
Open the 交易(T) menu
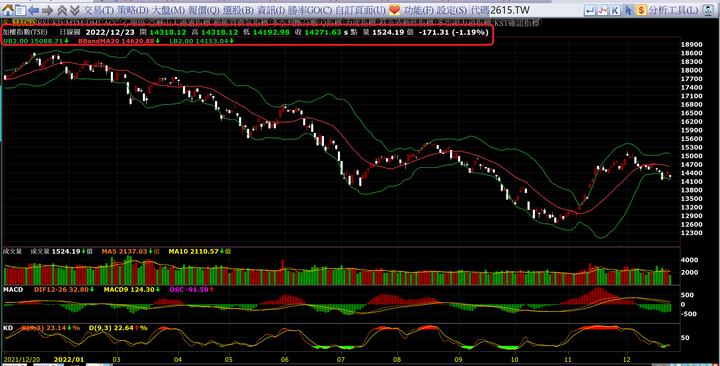pos(99,10)
